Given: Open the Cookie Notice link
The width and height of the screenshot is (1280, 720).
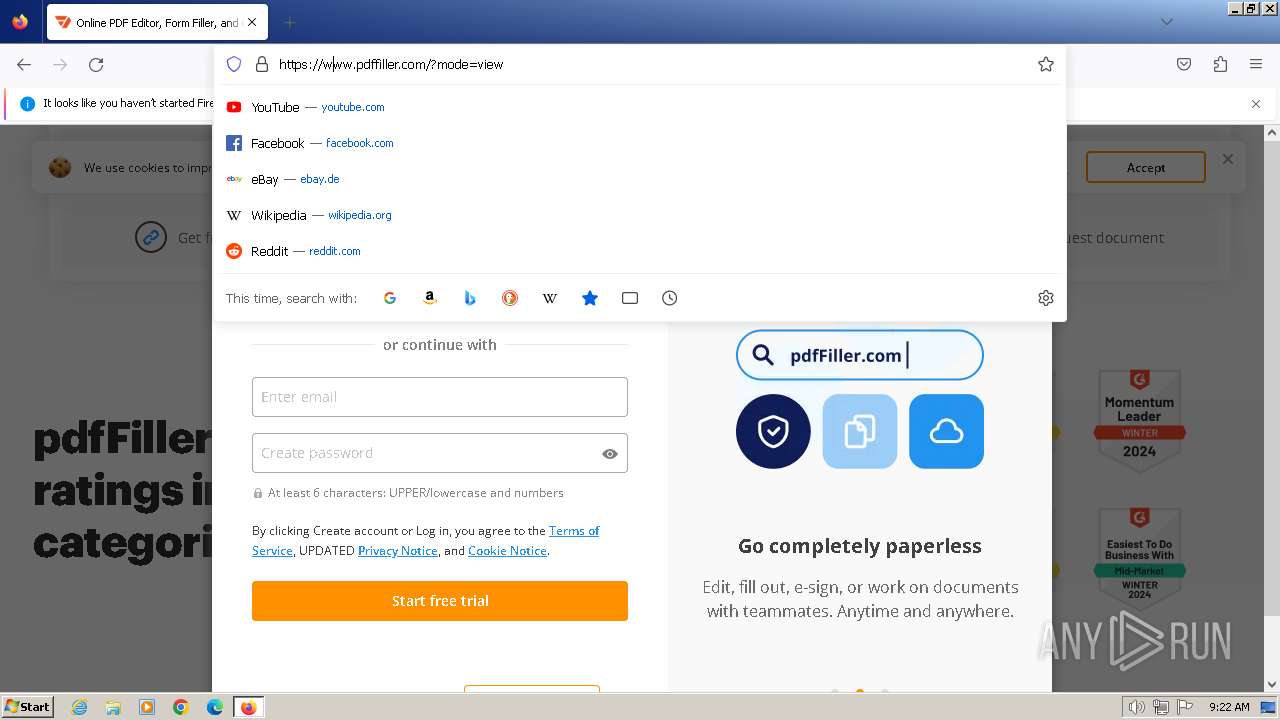Looking at the screenshot, I should click(507, 551).
